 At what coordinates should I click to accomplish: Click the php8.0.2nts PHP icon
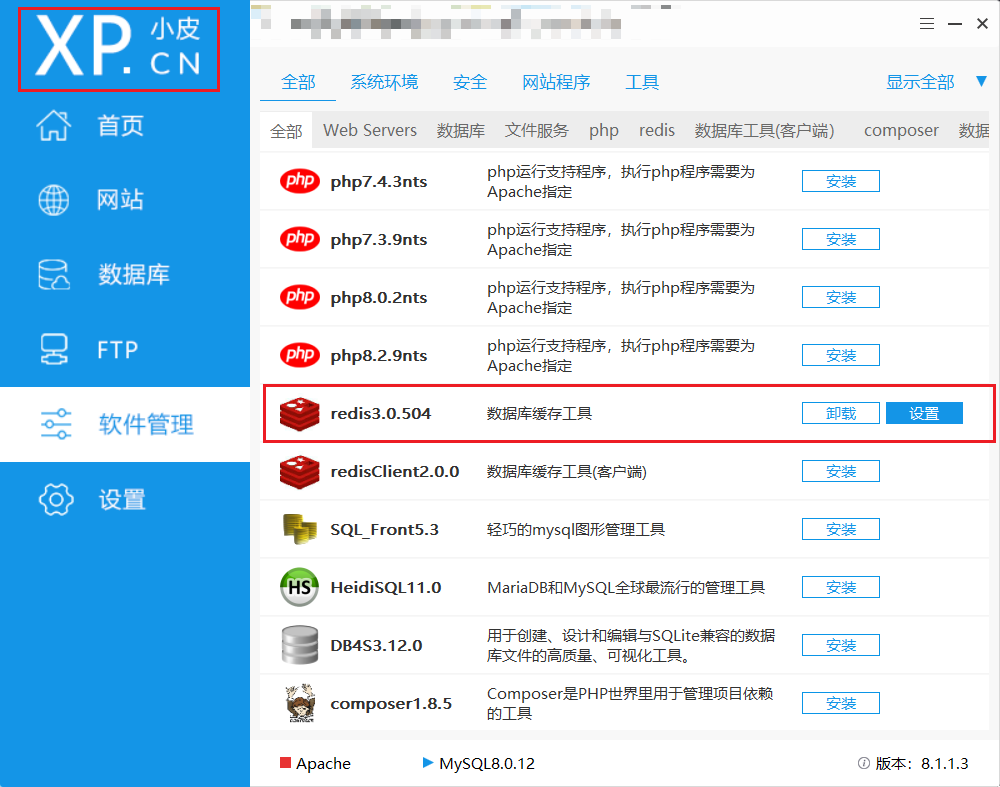pos(300,297)
